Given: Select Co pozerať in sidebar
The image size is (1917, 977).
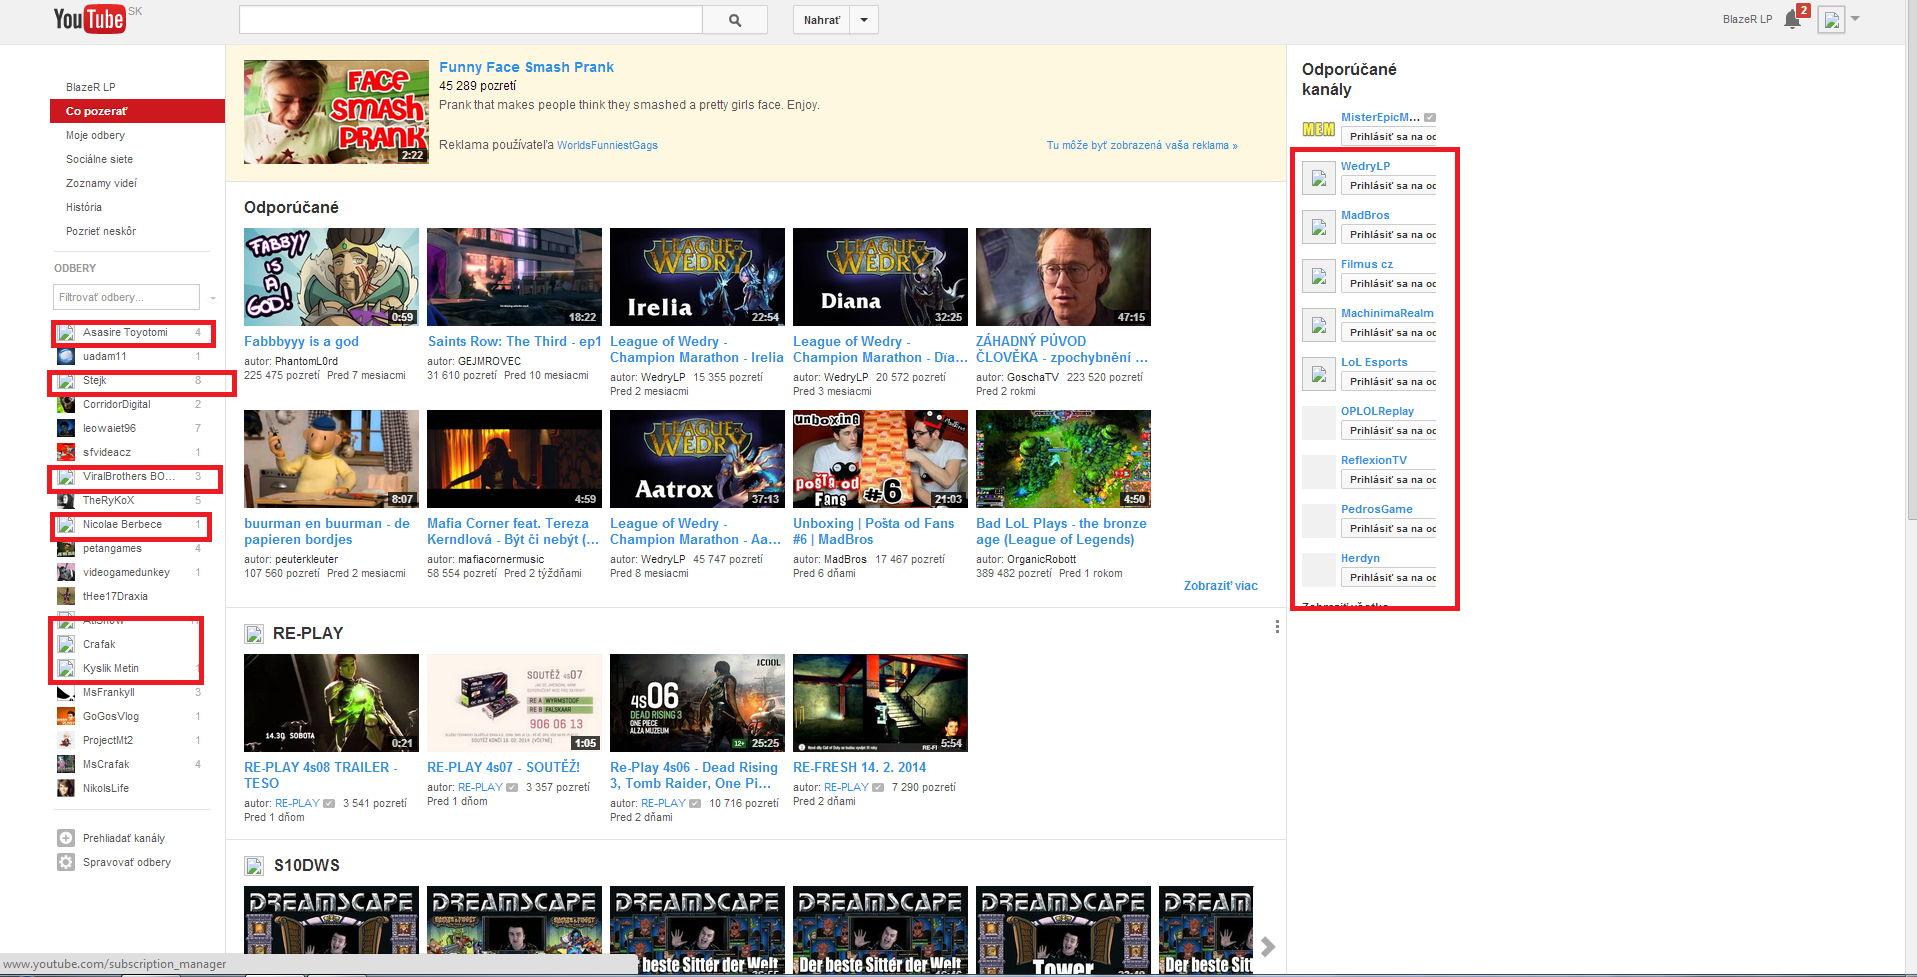Looking at the screenshot, I should click(137, 111).
